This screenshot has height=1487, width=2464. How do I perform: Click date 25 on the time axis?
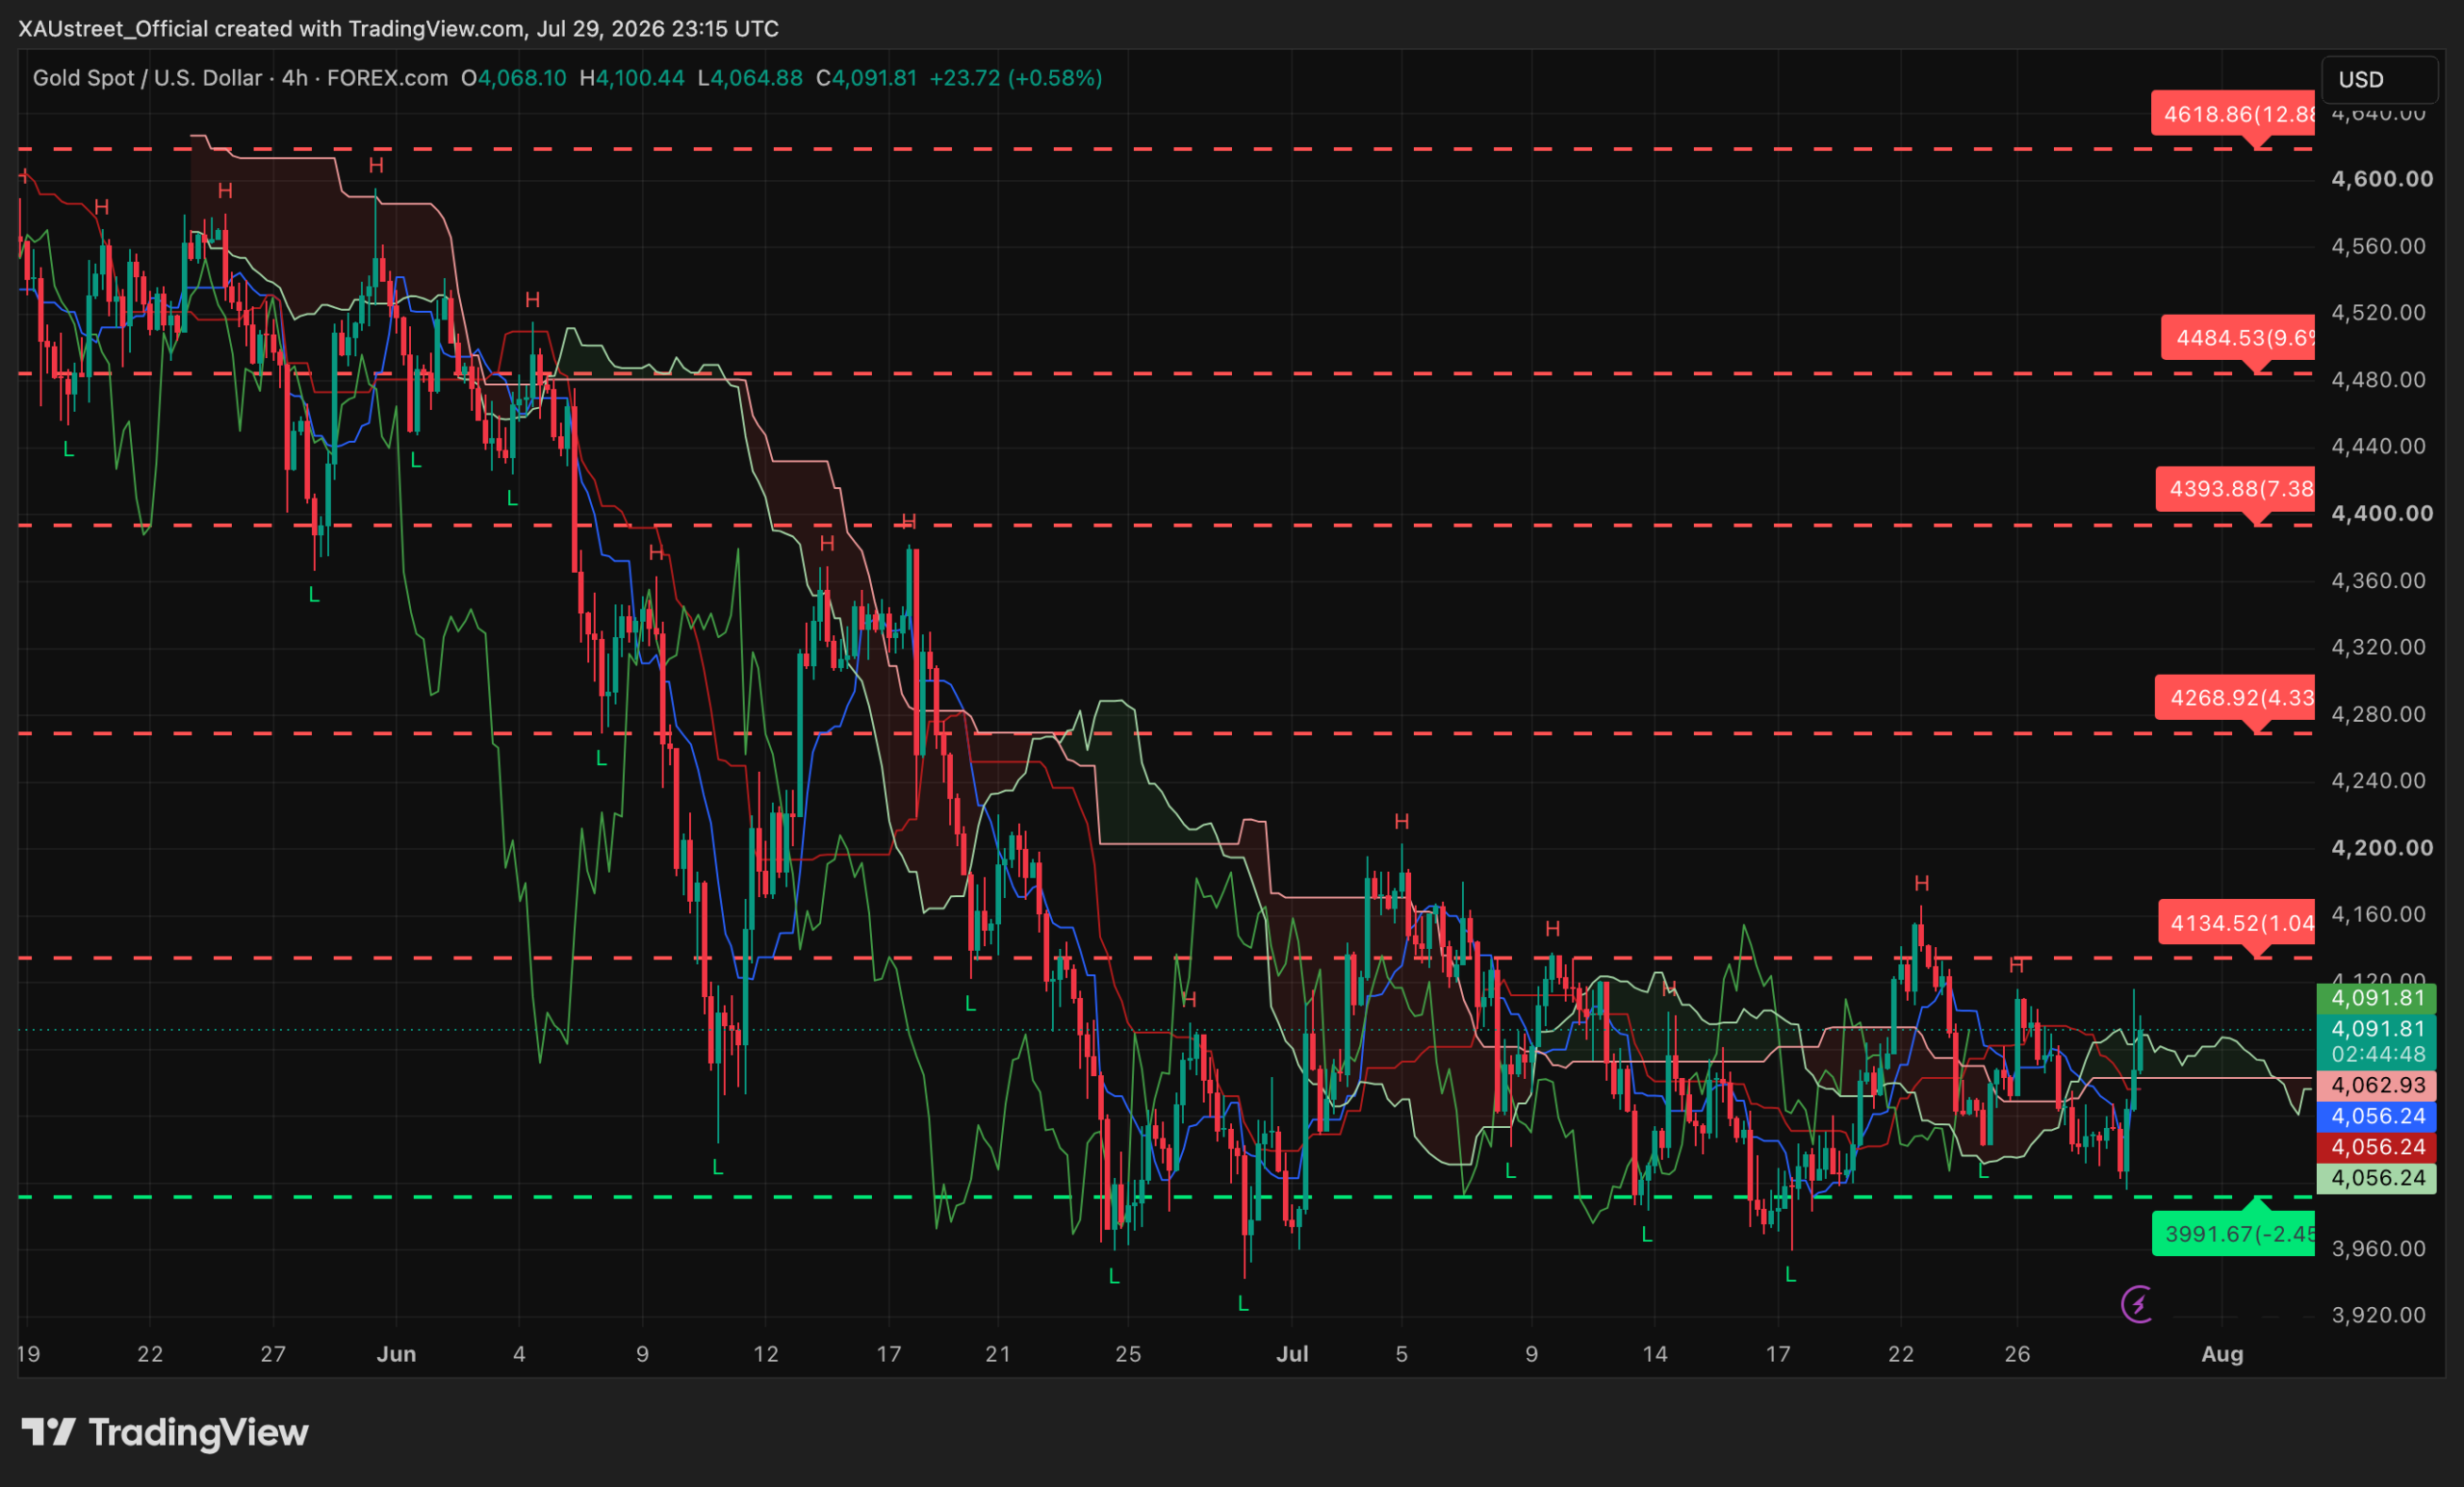click(1128, 1354)
